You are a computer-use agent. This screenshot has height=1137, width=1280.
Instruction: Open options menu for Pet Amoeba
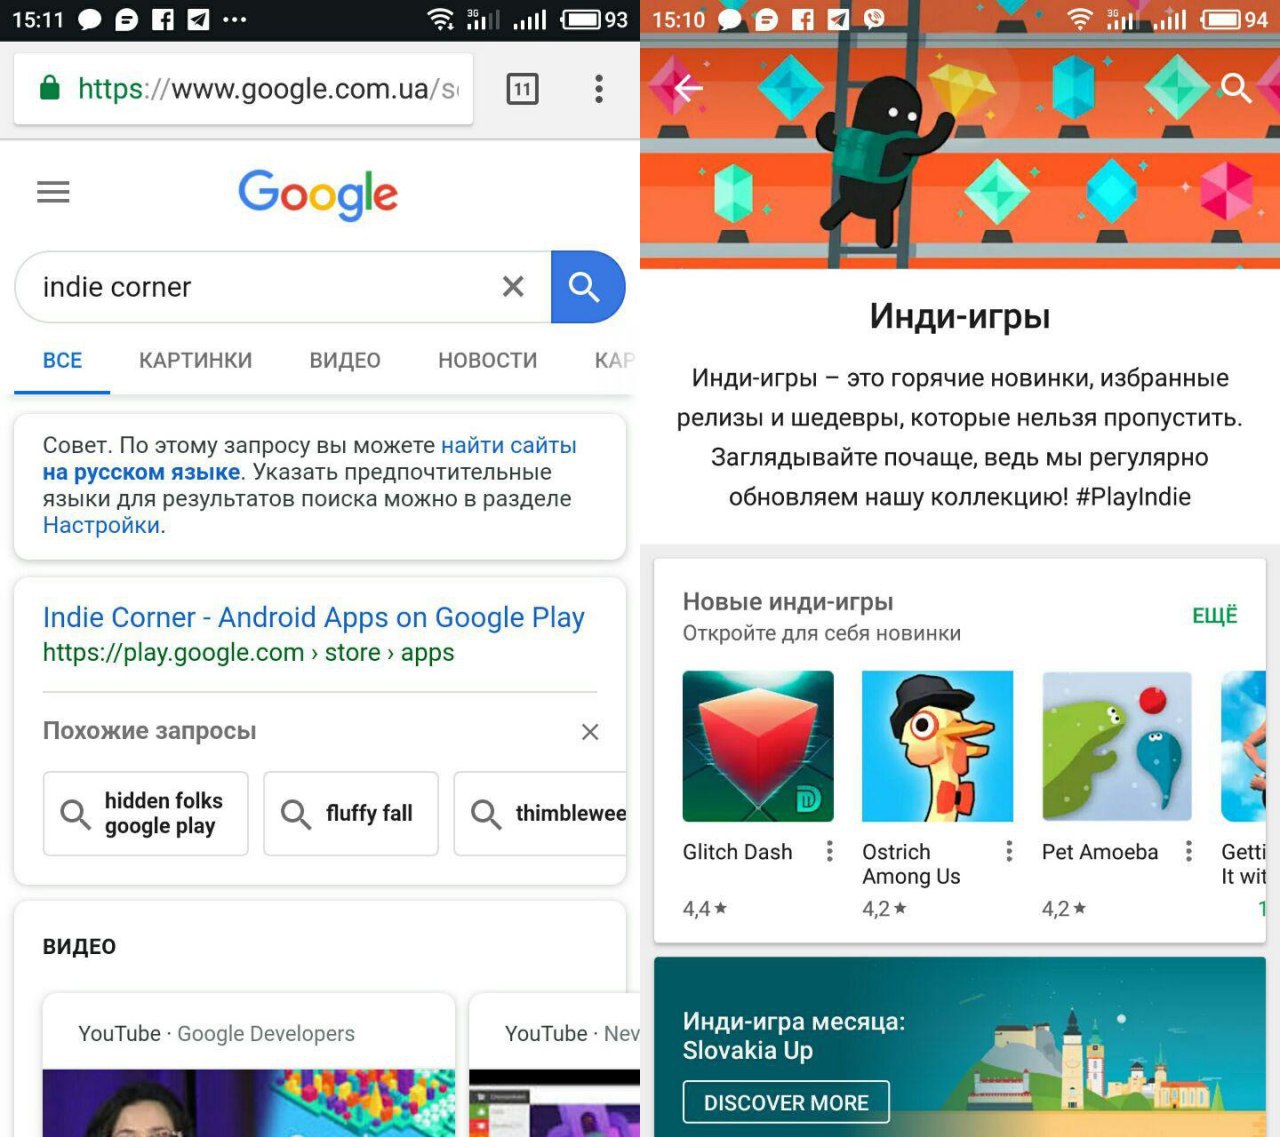coord(1189,851)
